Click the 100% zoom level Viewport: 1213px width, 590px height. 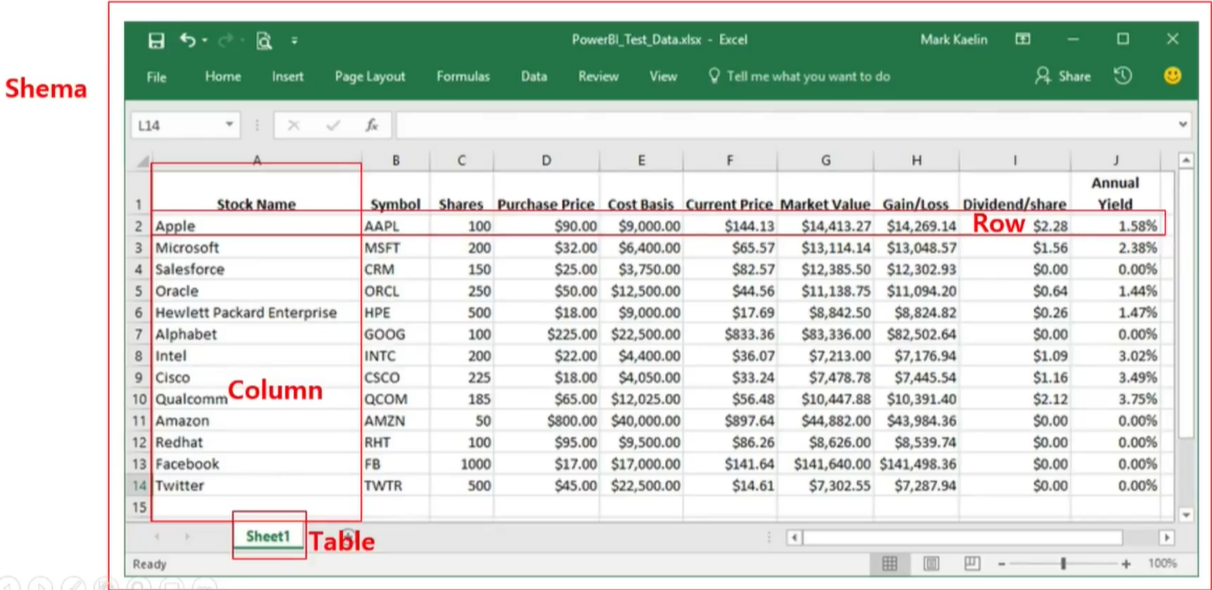(1163, 564)
